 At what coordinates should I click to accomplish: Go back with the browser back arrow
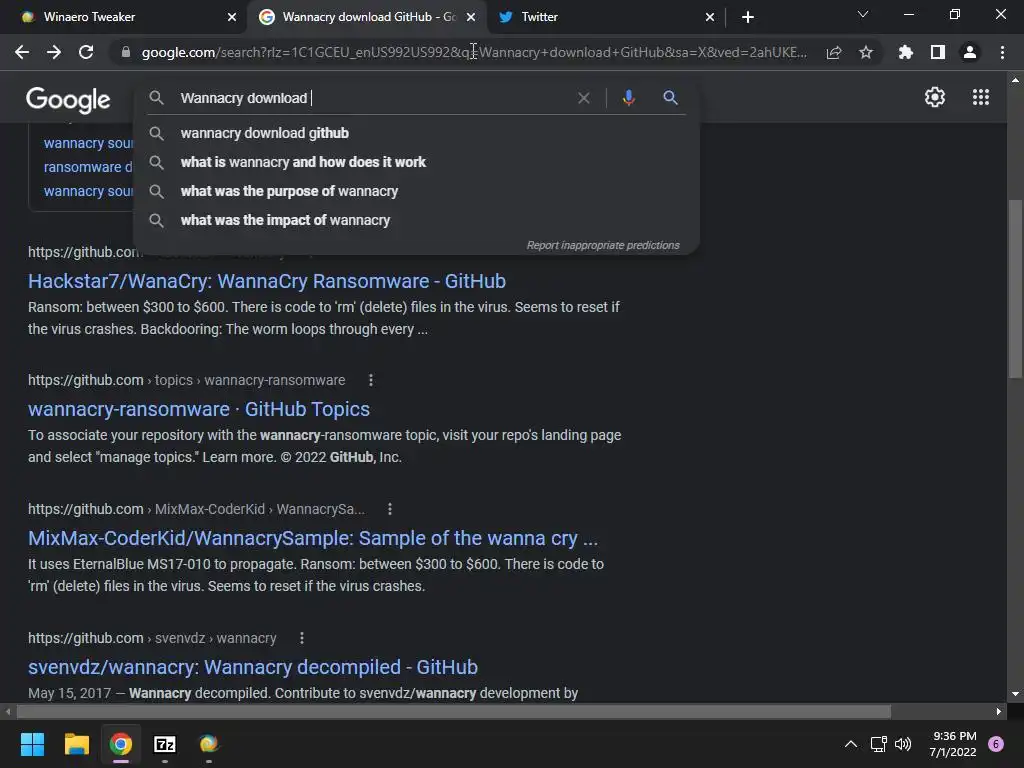point(22,52)
